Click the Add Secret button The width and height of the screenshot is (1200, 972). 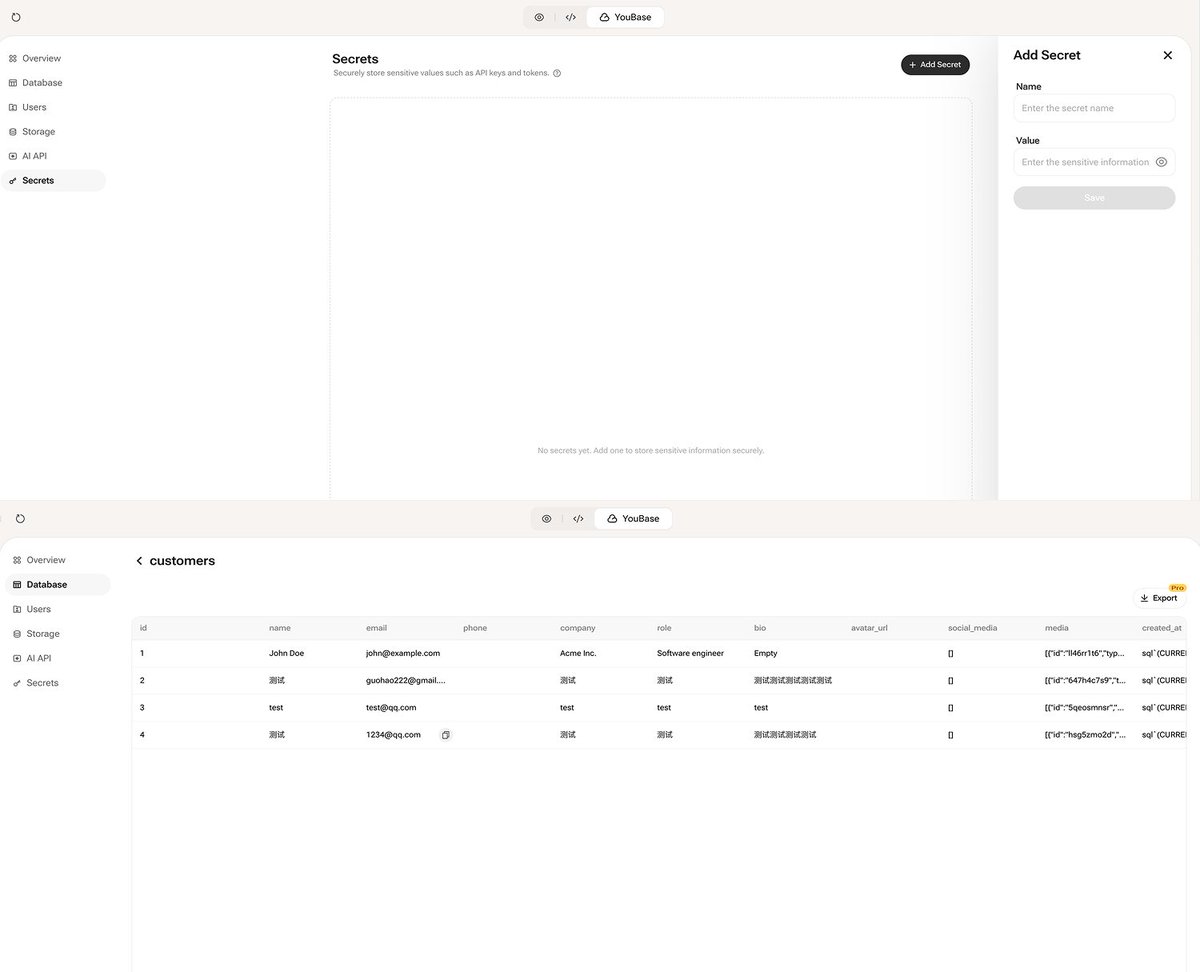tap(935, 65)
